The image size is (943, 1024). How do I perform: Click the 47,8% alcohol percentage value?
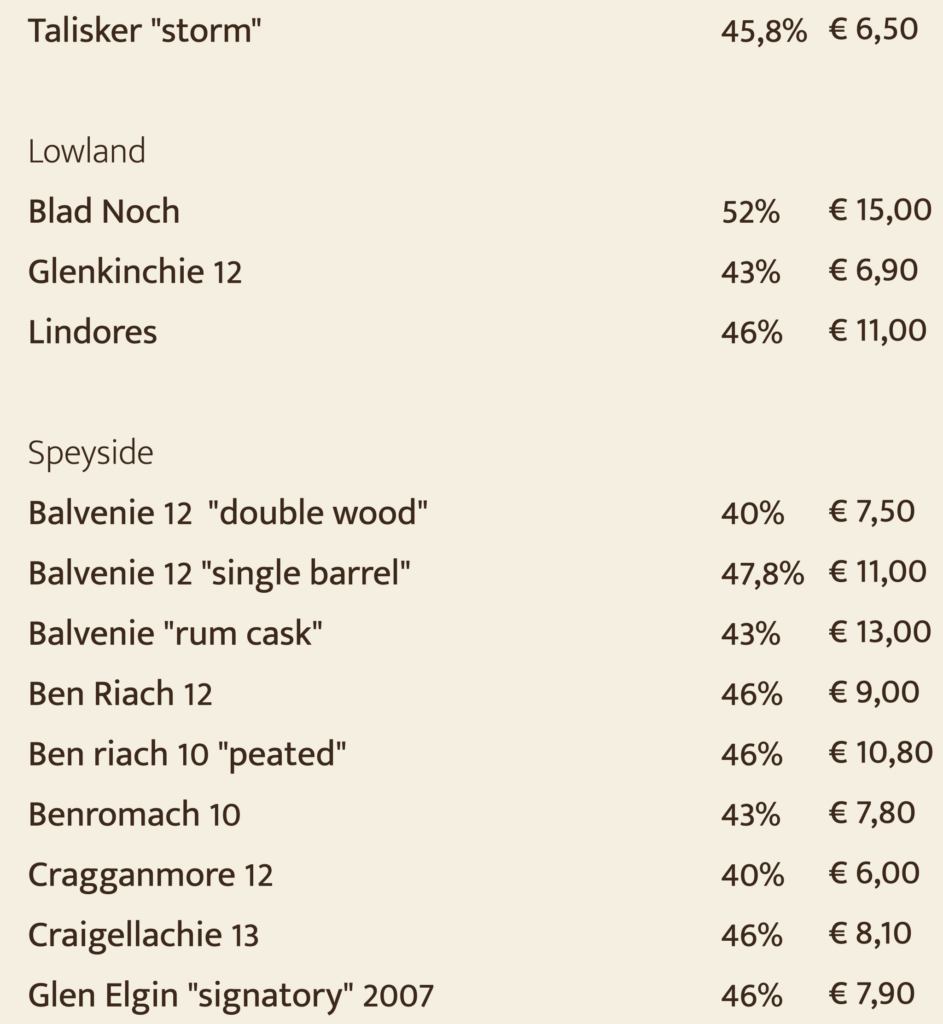coord(762,573)
